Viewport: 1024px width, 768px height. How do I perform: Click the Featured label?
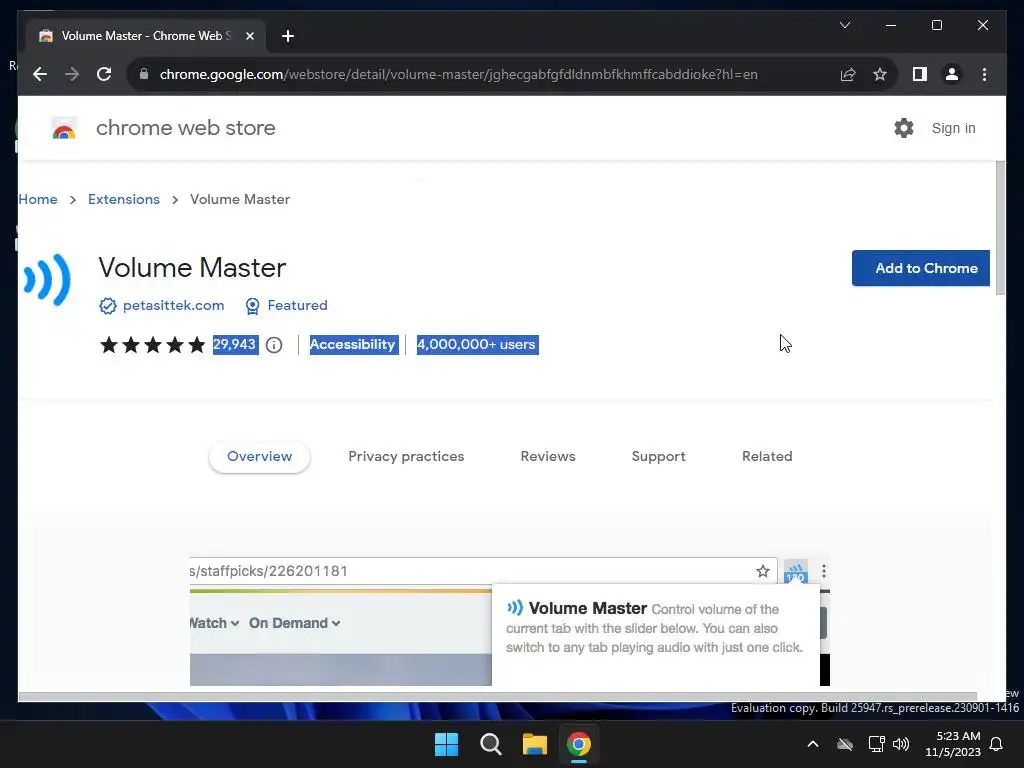click(297, 306)
